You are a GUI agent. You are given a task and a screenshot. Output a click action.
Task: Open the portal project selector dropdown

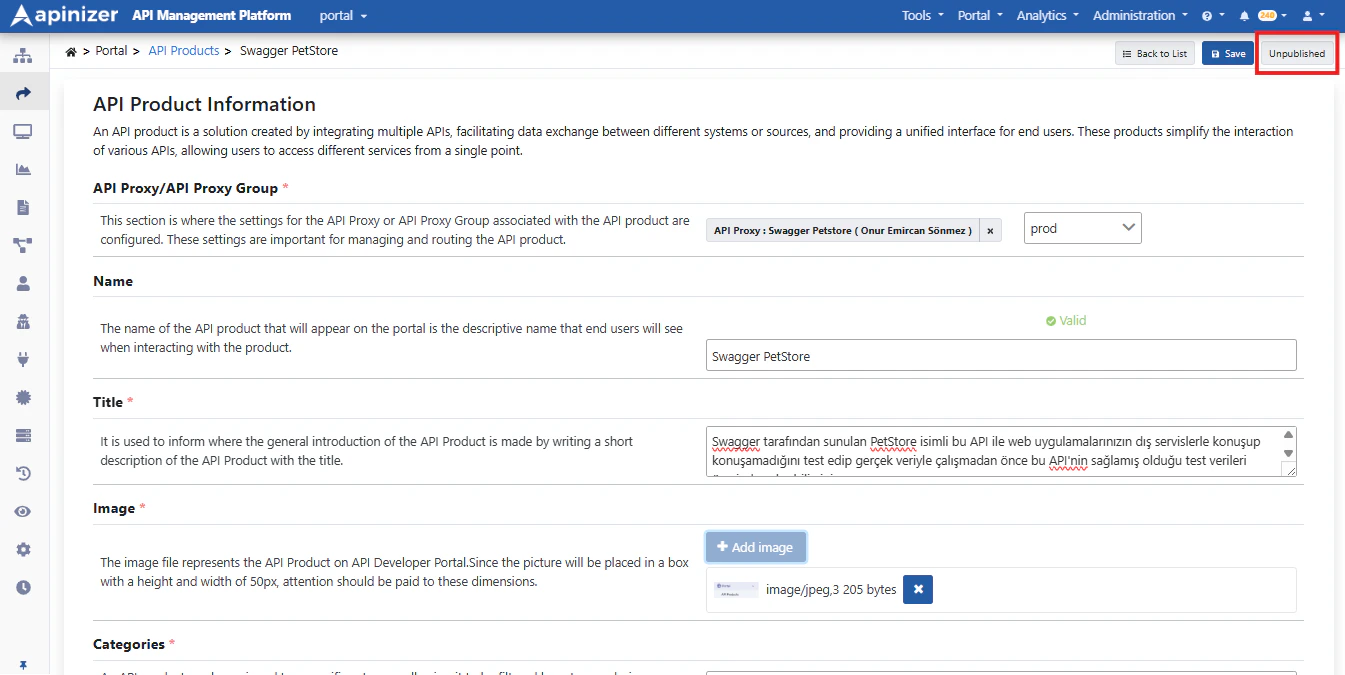(343, 16)
